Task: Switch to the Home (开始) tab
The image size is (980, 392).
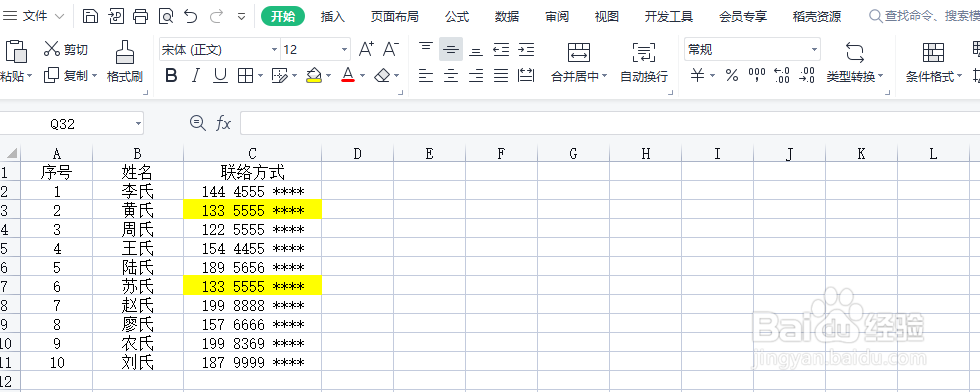Action: pyautogui.click(x=283, y=16)
